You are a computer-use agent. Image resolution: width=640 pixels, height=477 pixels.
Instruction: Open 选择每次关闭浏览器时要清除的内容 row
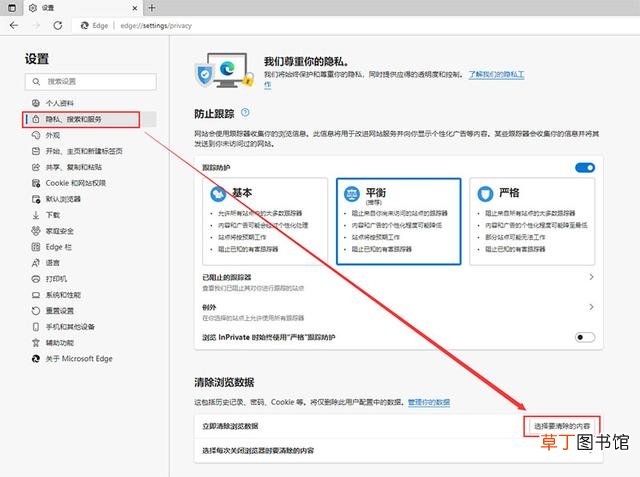(399, 451)
